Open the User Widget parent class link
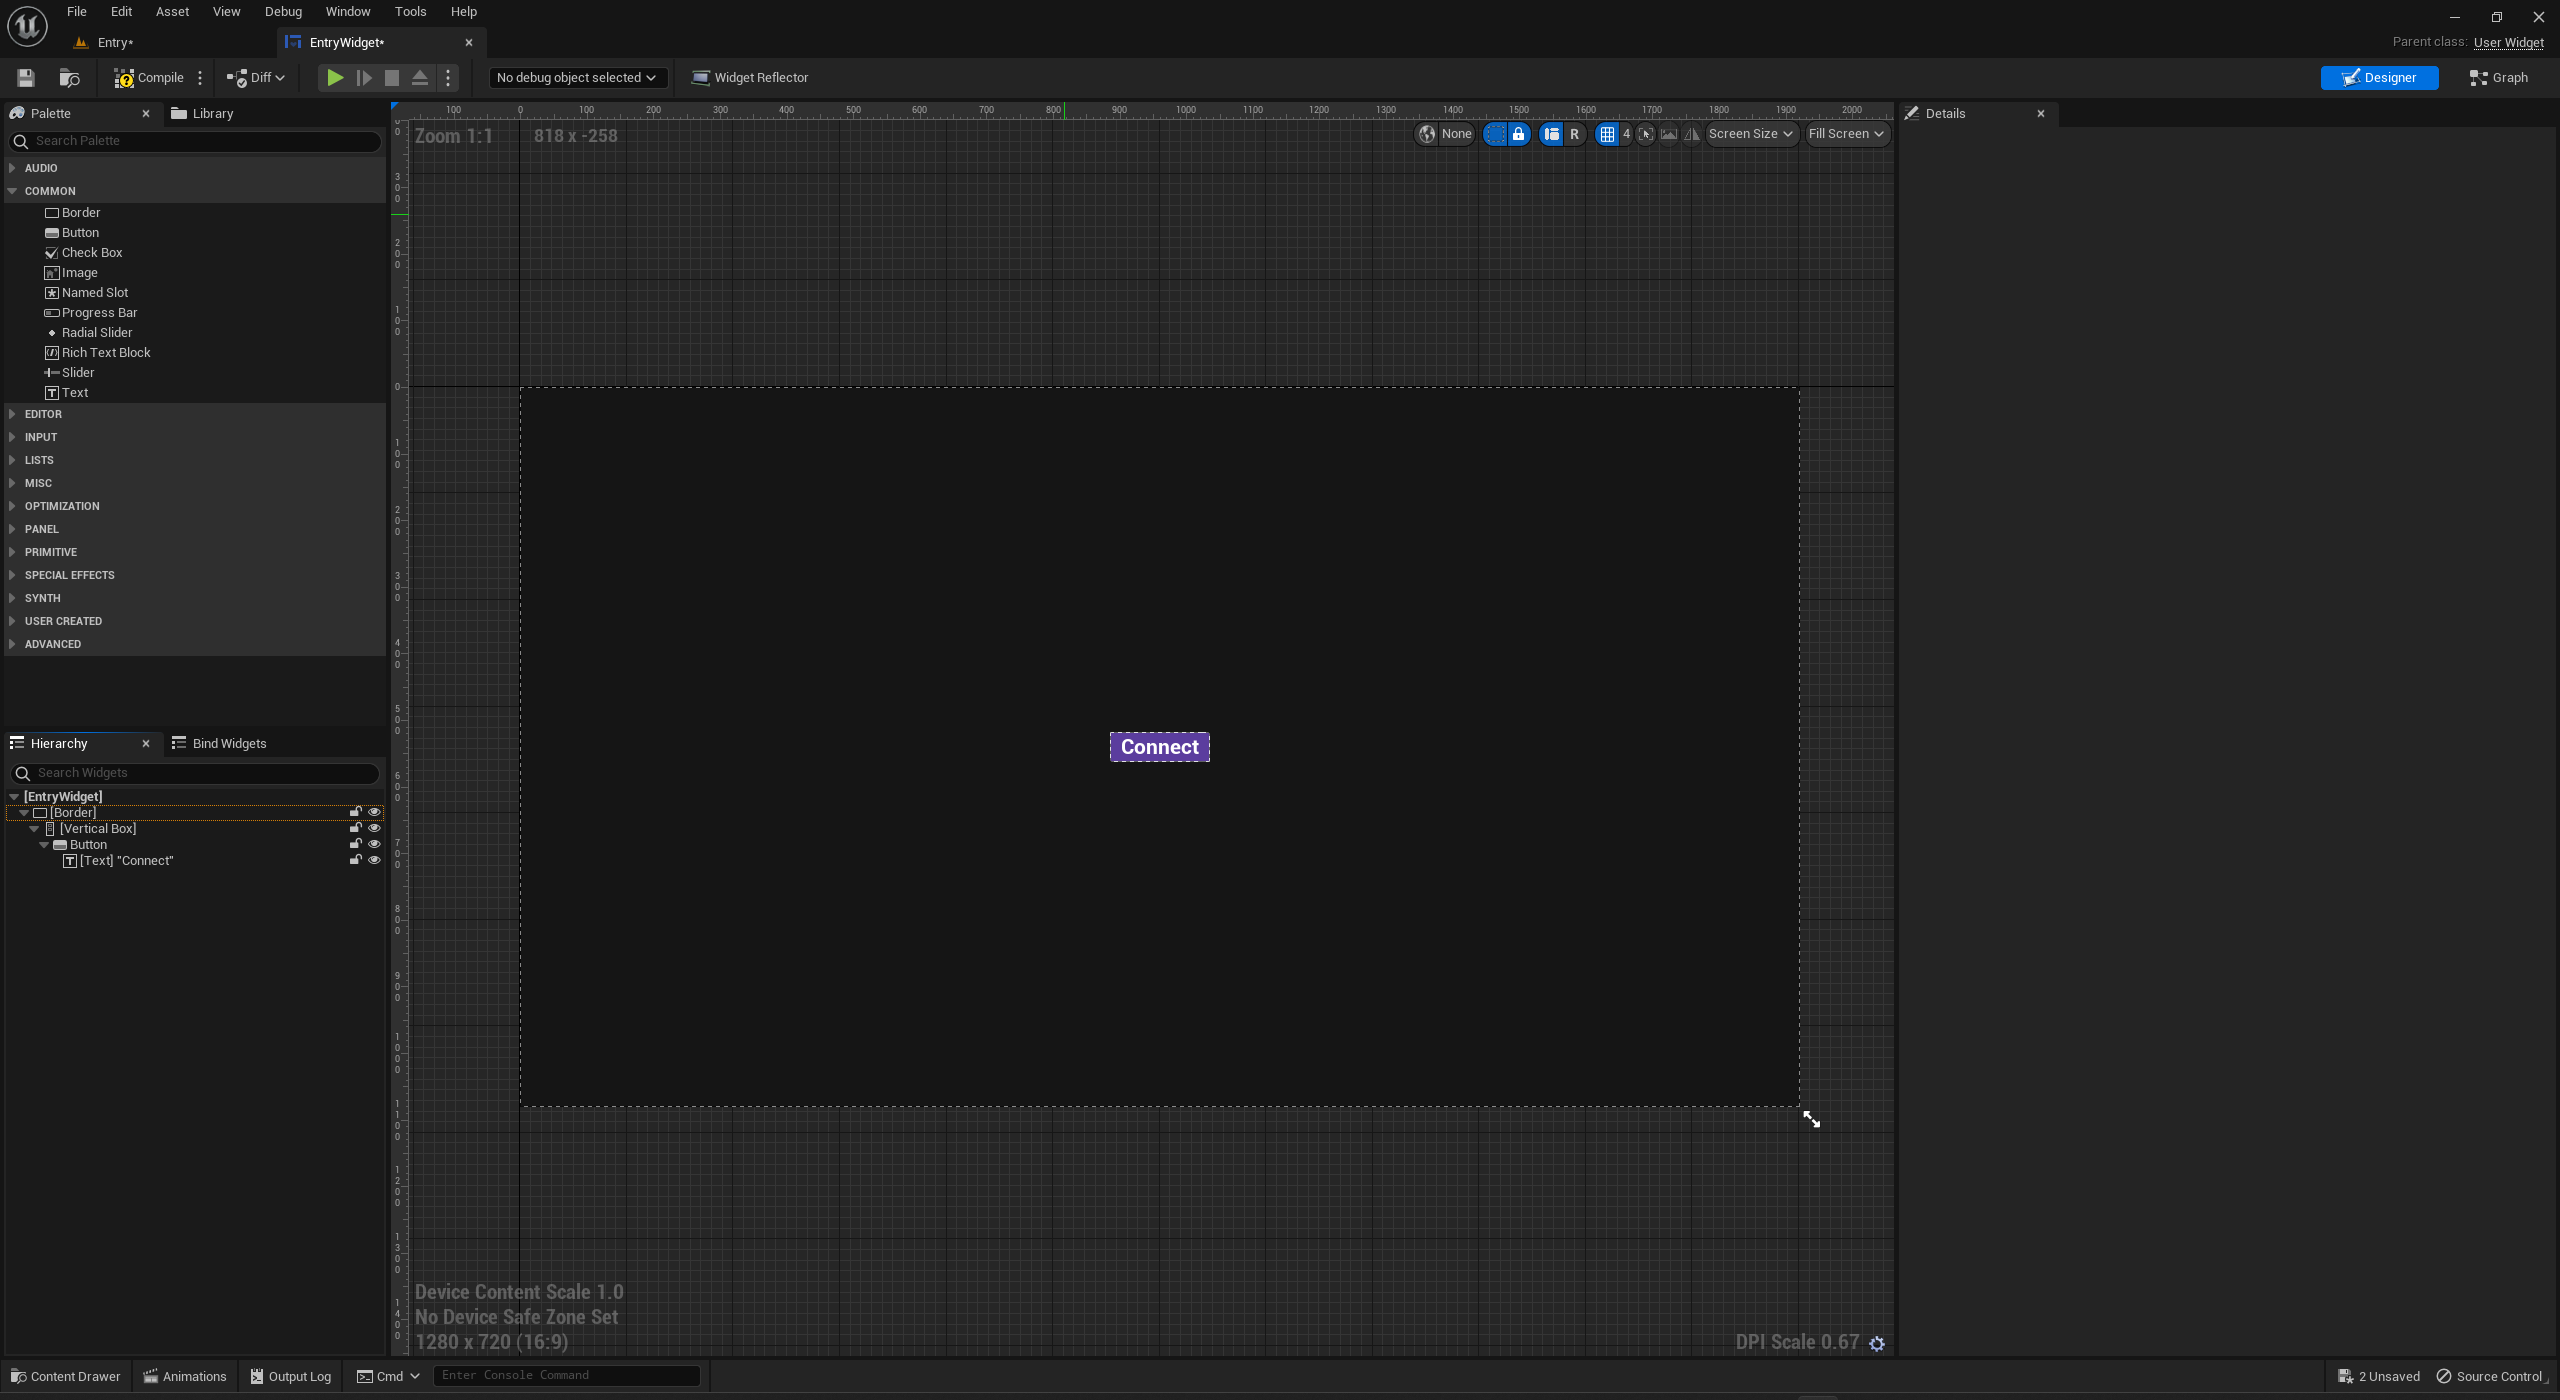This screenshot has width=2560, height=1400. pyautogui.click(x=2508, y=42)
